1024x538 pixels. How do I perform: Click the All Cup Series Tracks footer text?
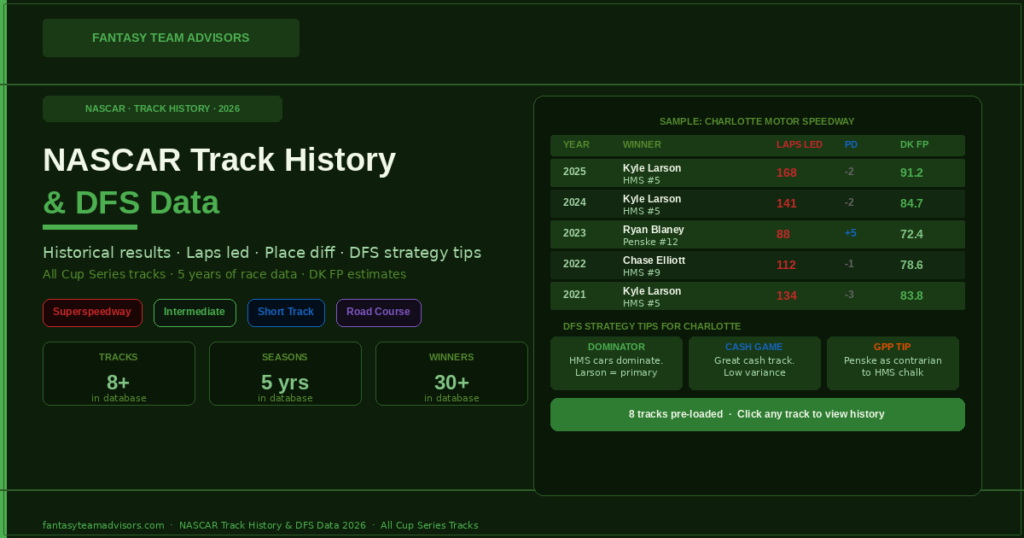(x=429, y=526)
